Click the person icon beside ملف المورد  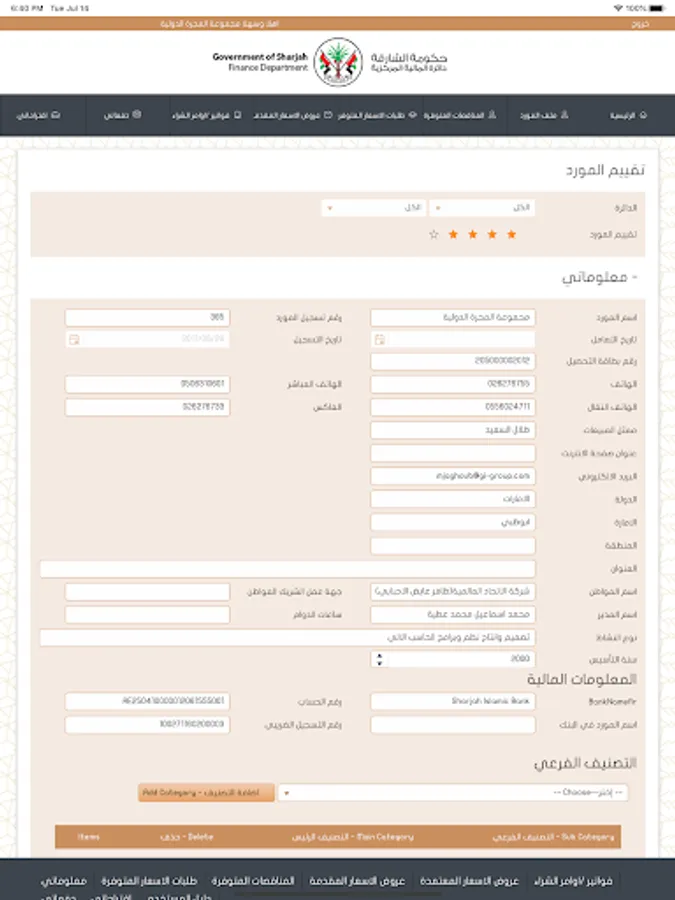pos(564,115)
